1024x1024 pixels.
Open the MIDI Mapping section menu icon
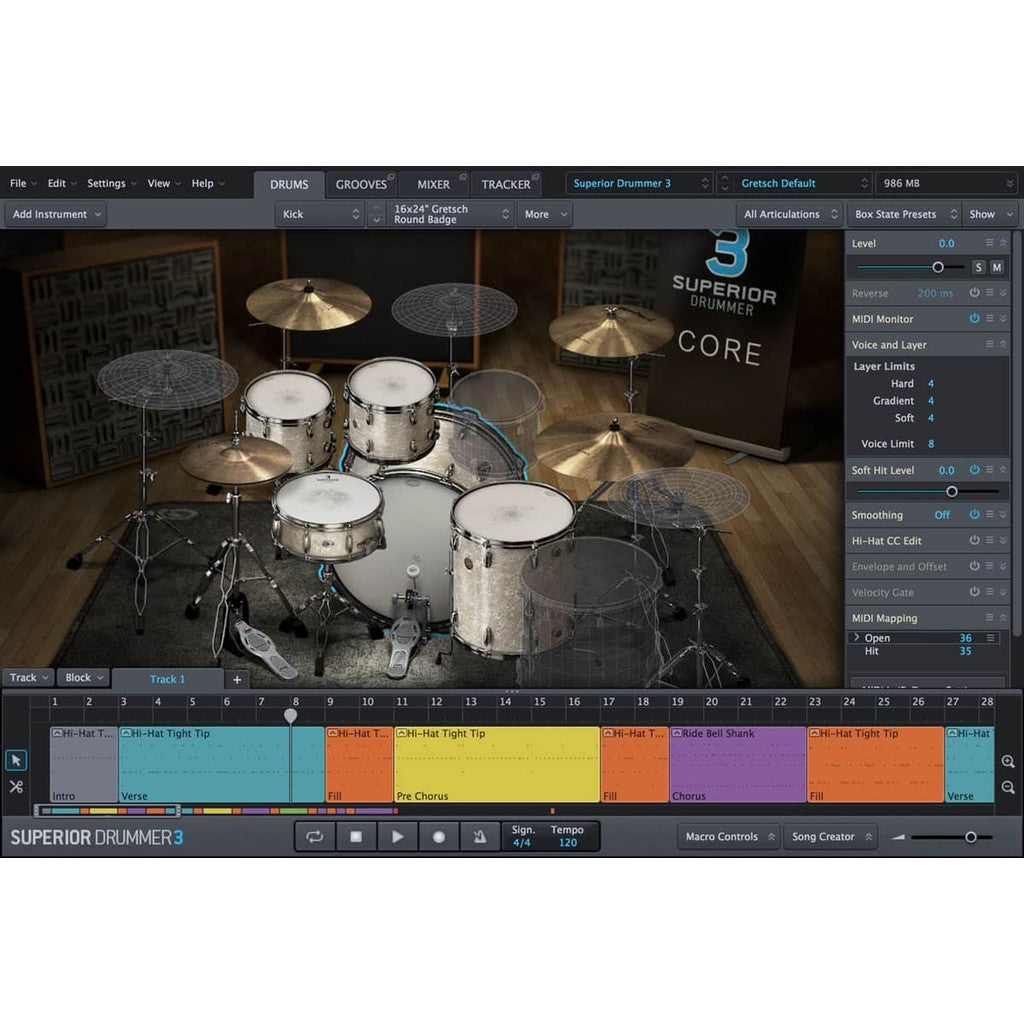tap(989, 618)
